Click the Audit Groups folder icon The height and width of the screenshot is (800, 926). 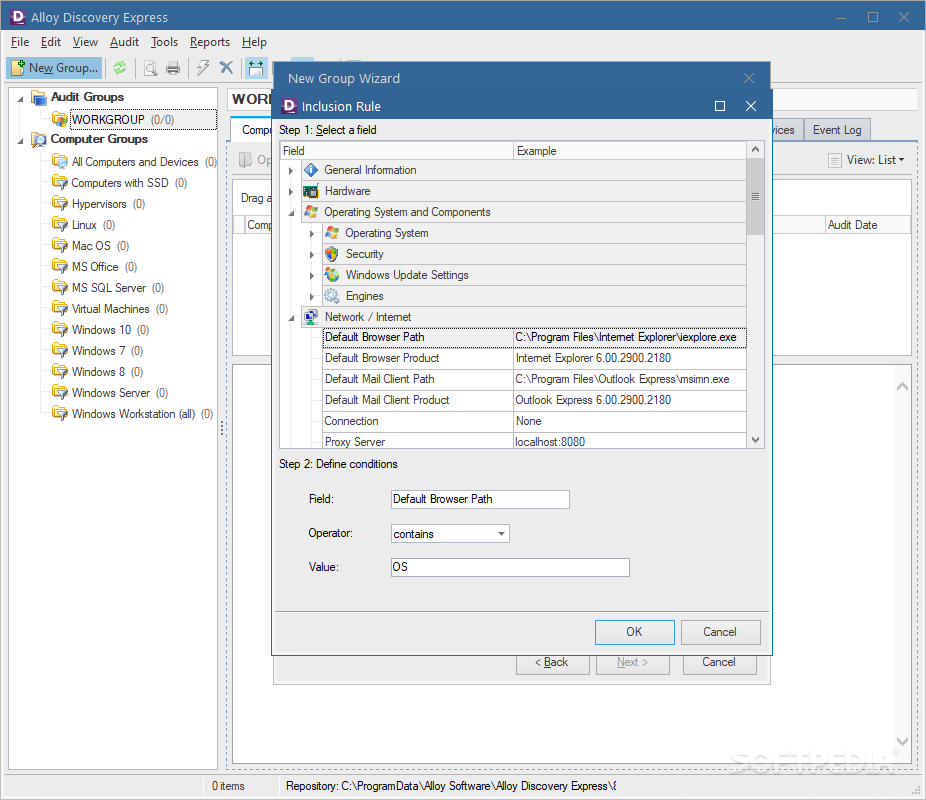click(38, 97)
